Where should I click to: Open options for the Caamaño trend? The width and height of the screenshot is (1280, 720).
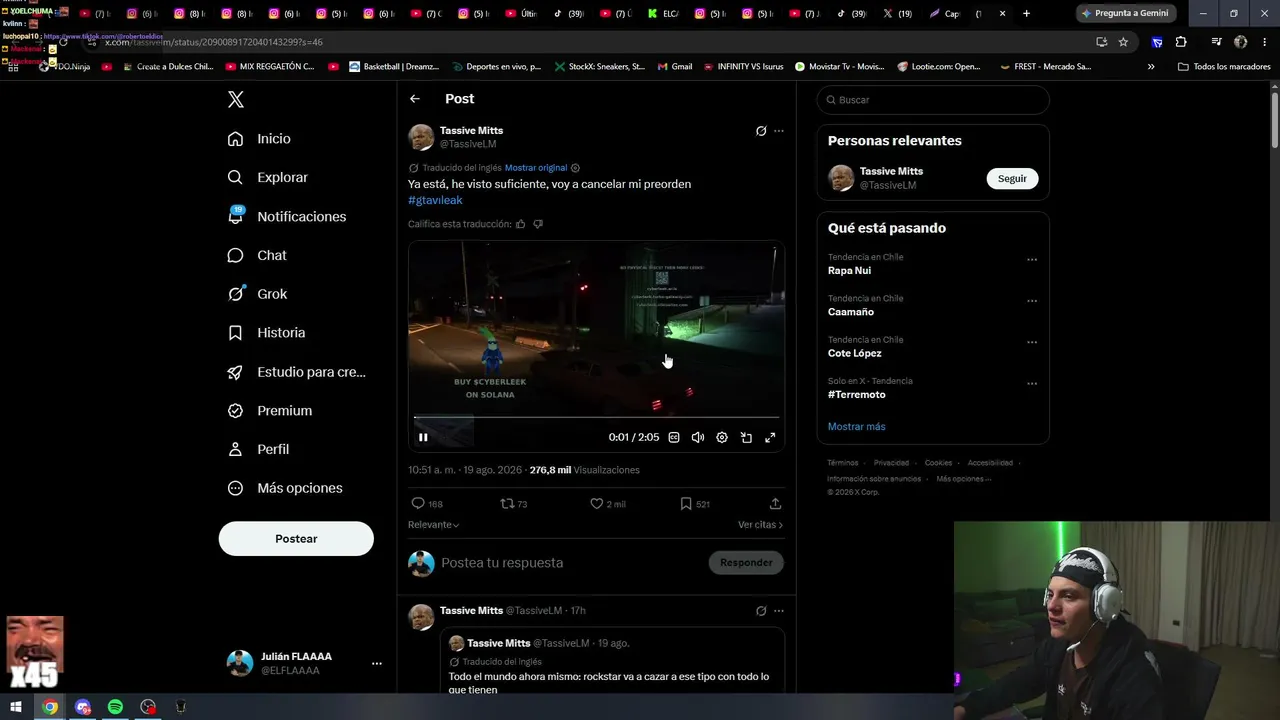tap(1032, 301)
